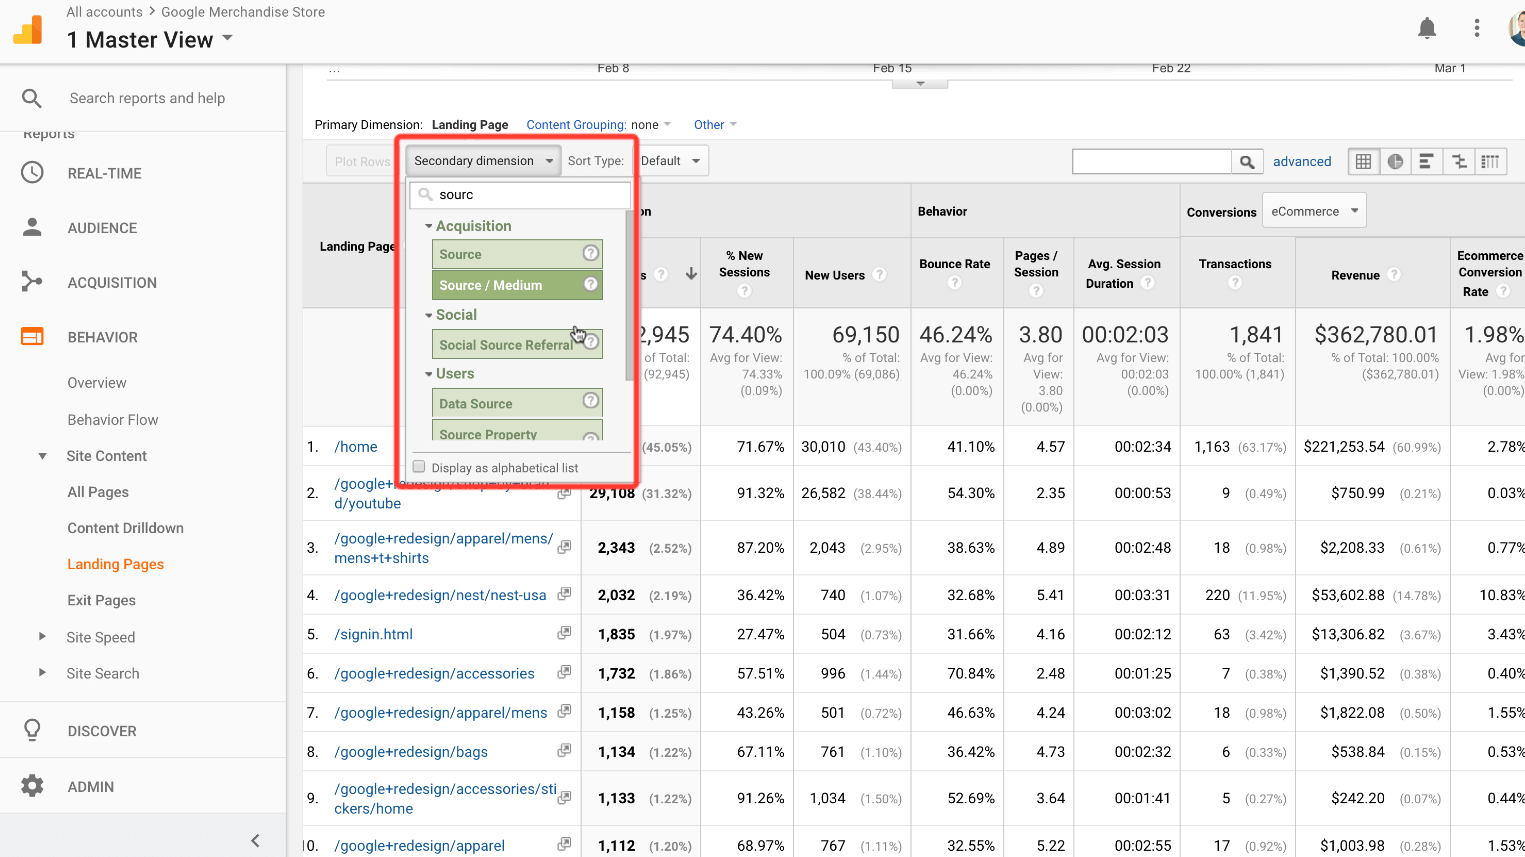The image size is (1525, 857).
Task: Open Behavior Flow report
Action: [113, 420]
